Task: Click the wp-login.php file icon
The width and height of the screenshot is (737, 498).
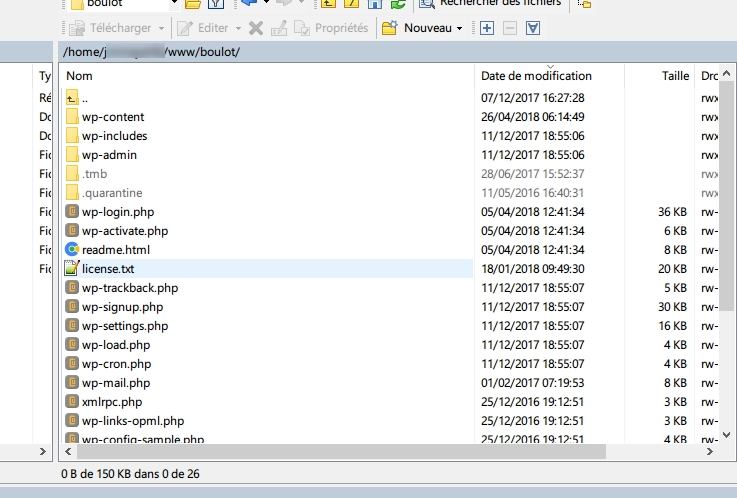Action: 72,211
